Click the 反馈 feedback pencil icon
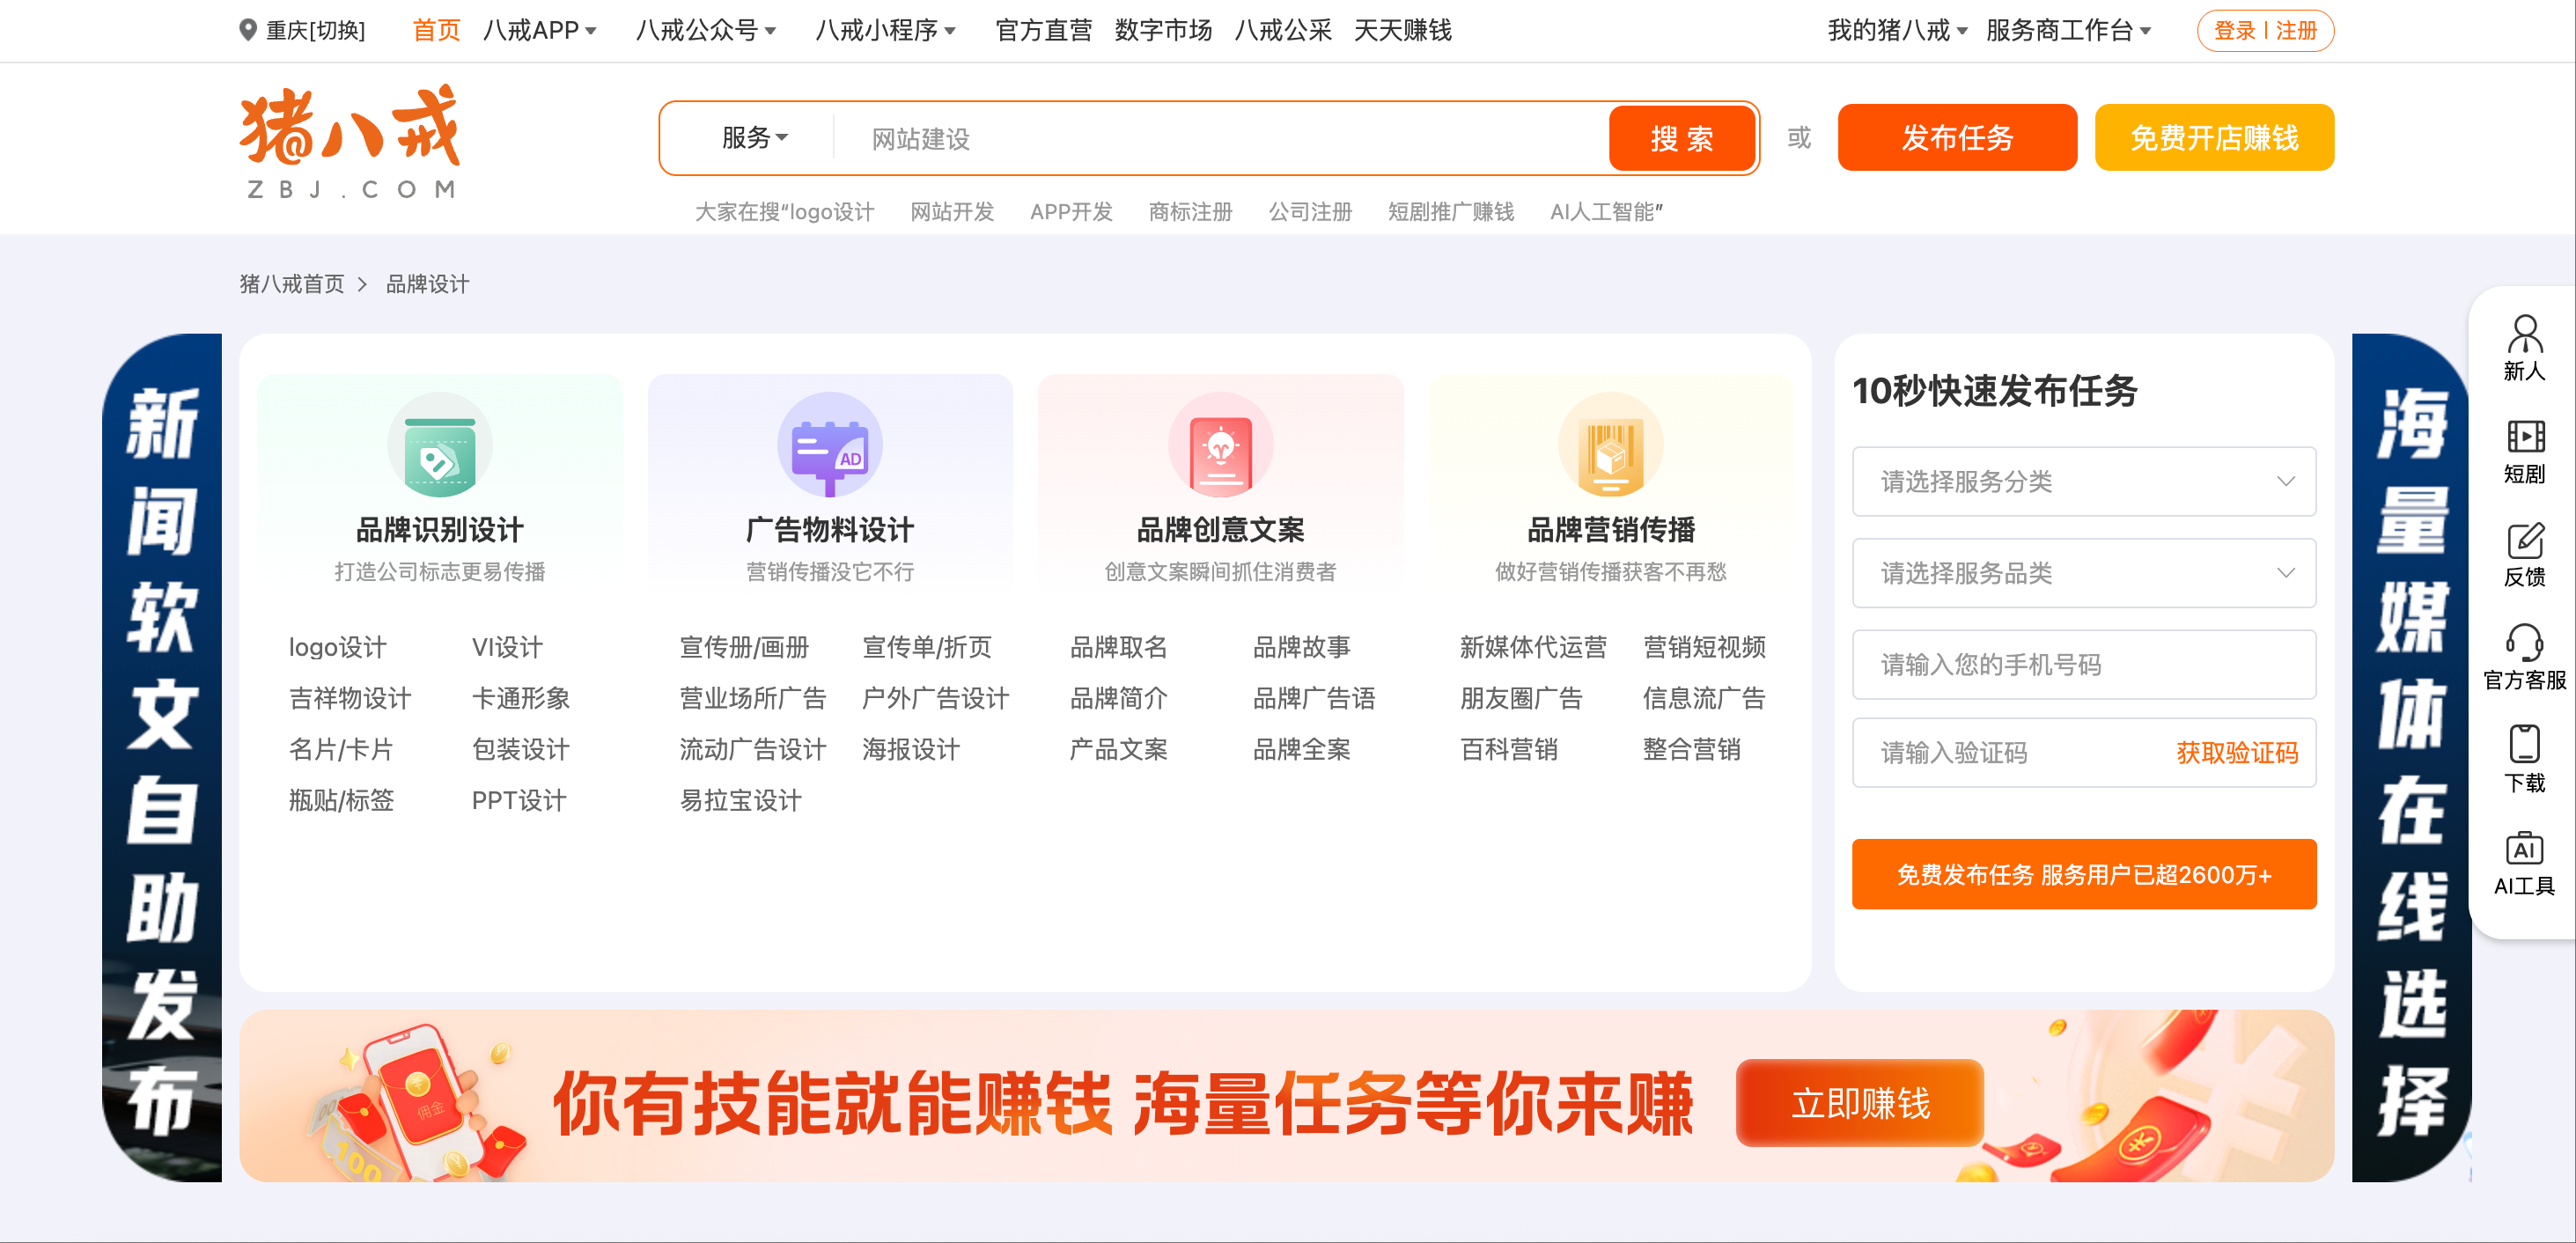 pyautogui.click(x=2523, y=540)
